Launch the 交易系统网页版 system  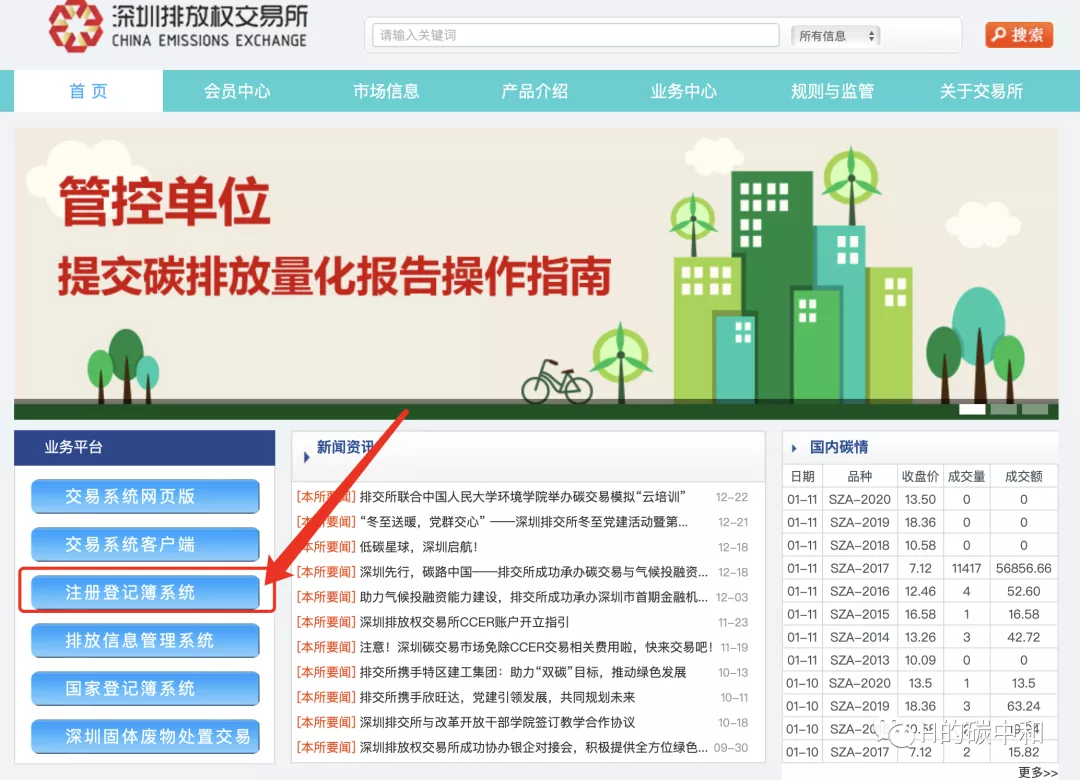tap(144, 496)
